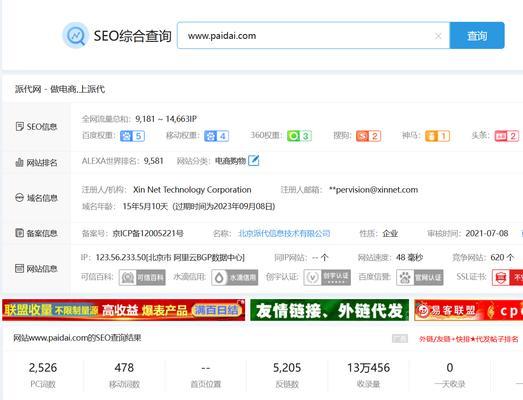
Task: Select the 网站信息 section label
Action: pos(37,268)
